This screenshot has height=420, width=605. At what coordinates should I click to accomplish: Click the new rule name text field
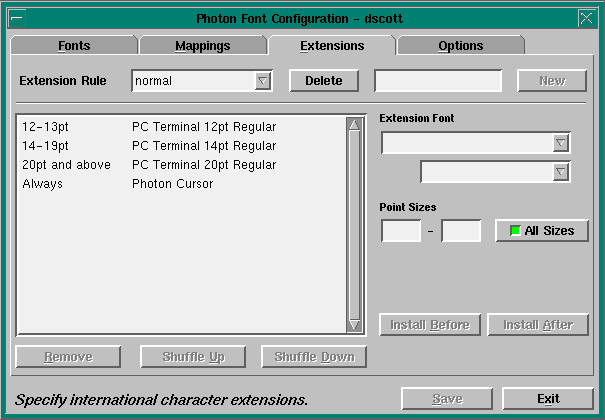(x=438, y=81)
